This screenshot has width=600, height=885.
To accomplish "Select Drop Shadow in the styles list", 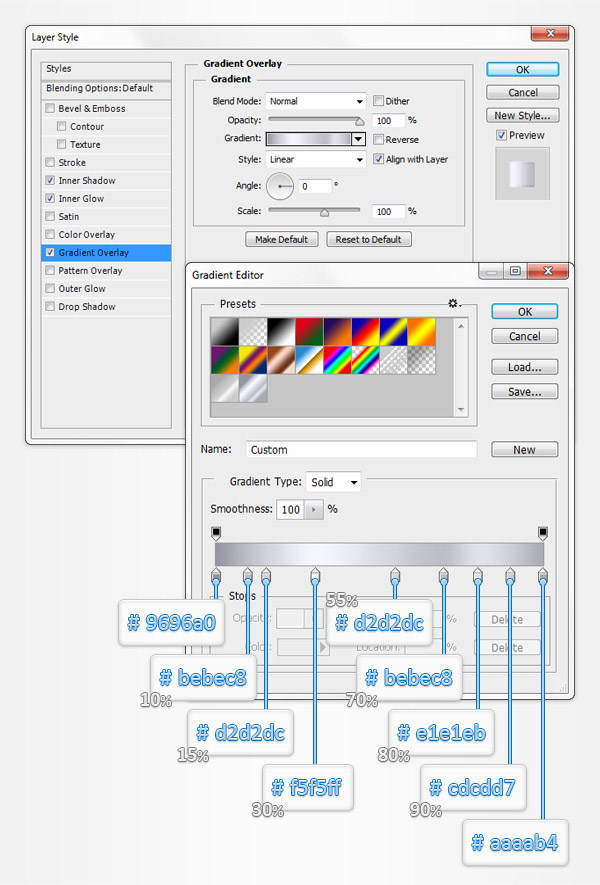I will tap(87, 307).
